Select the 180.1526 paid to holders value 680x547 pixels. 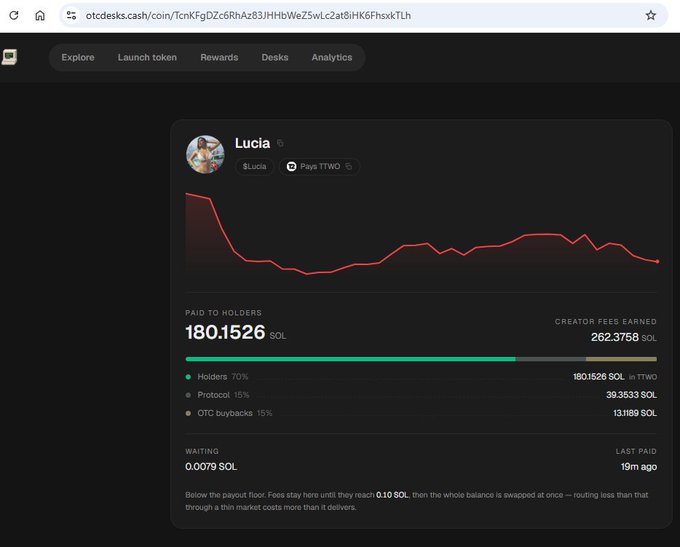point(225,332)
